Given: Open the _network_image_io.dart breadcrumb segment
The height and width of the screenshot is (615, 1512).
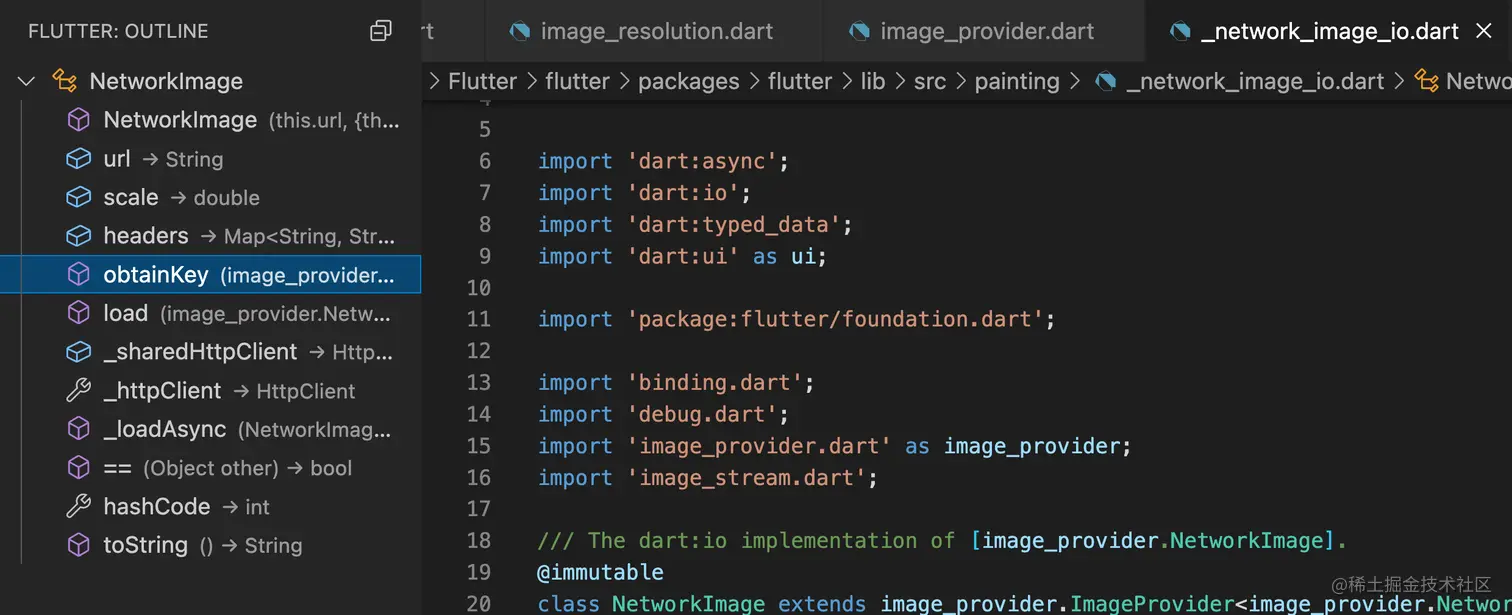Looking at the screenshot, I should click(x=1255, y=81).
